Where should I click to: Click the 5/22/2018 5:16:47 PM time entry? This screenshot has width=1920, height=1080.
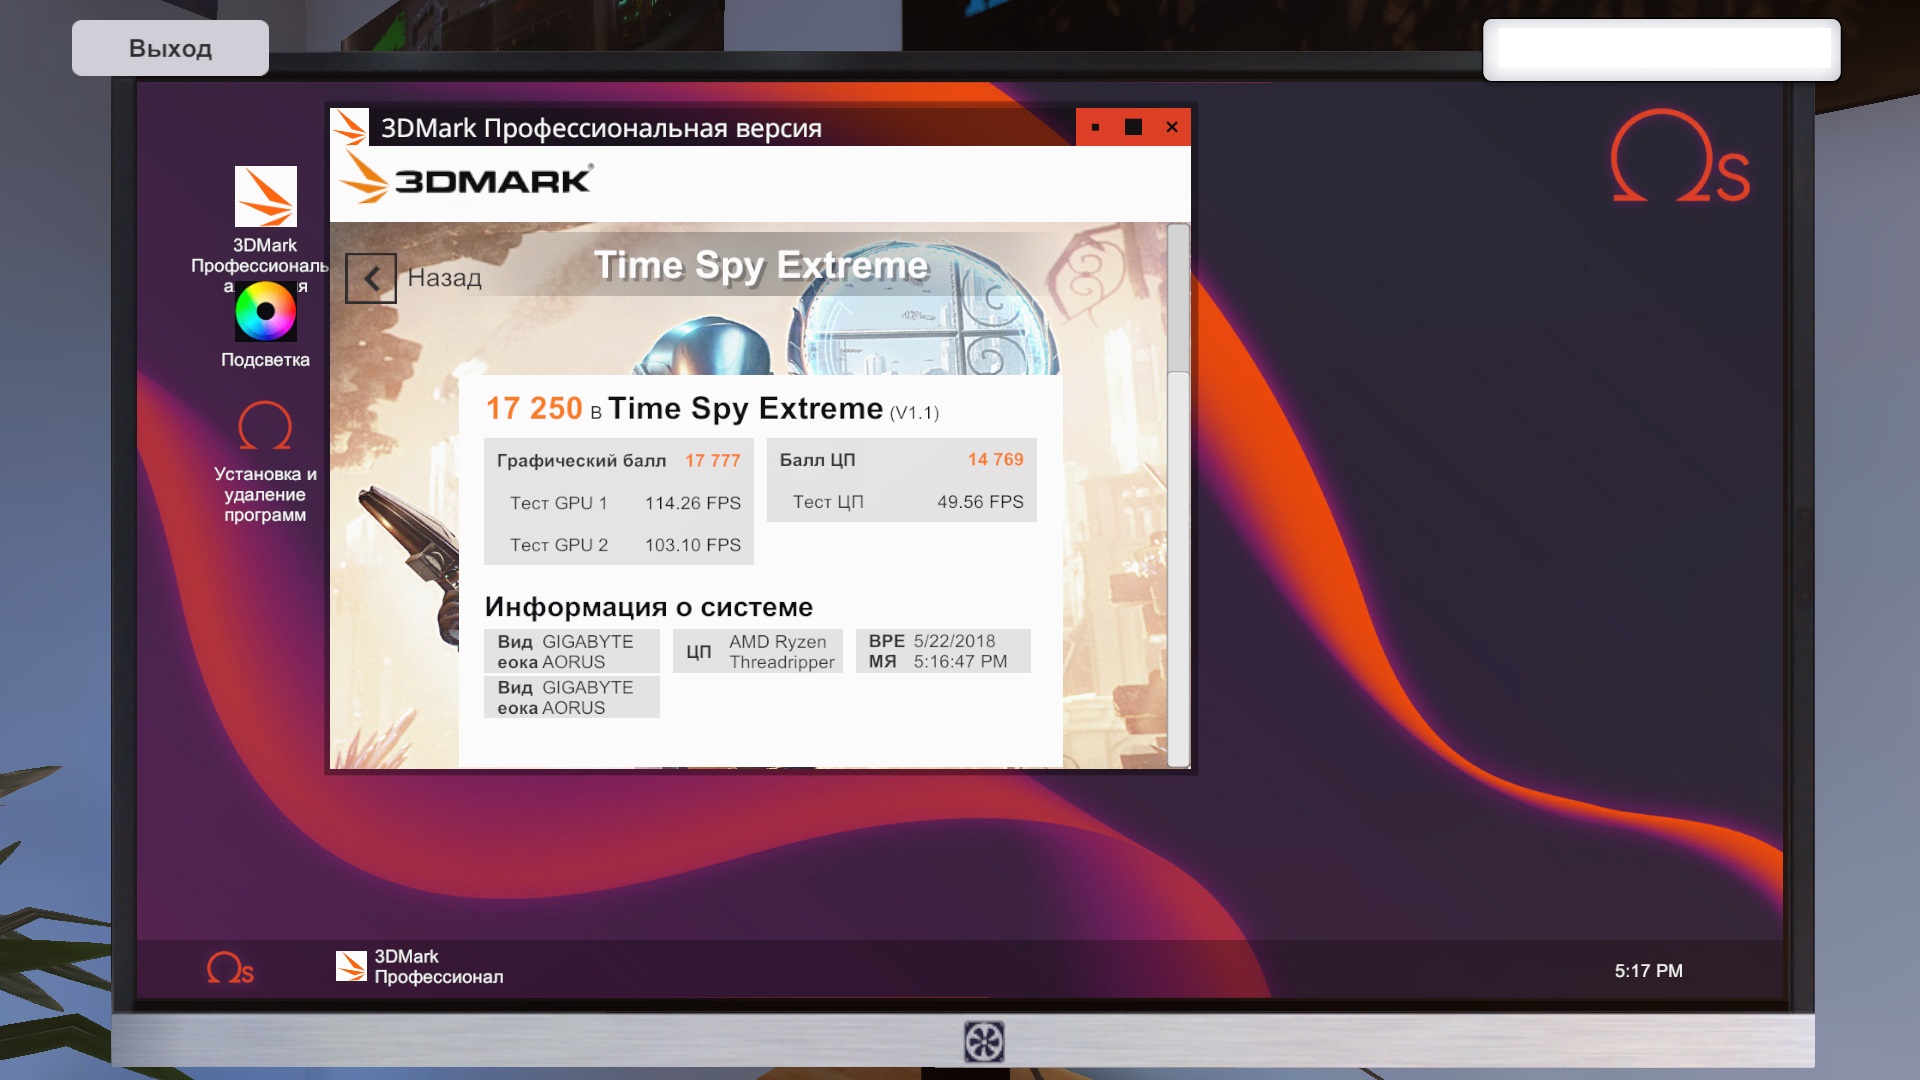(x=943, y=651)
